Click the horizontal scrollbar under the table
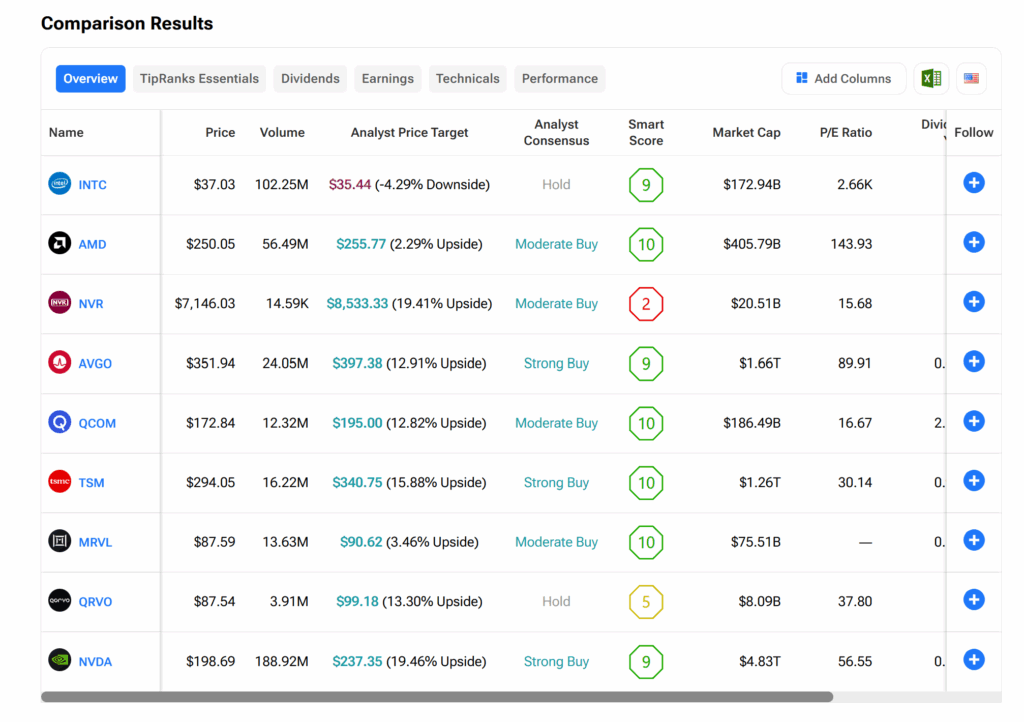Image resolution: width=1024 pixels, height=722 pixels. click(437, 697)
